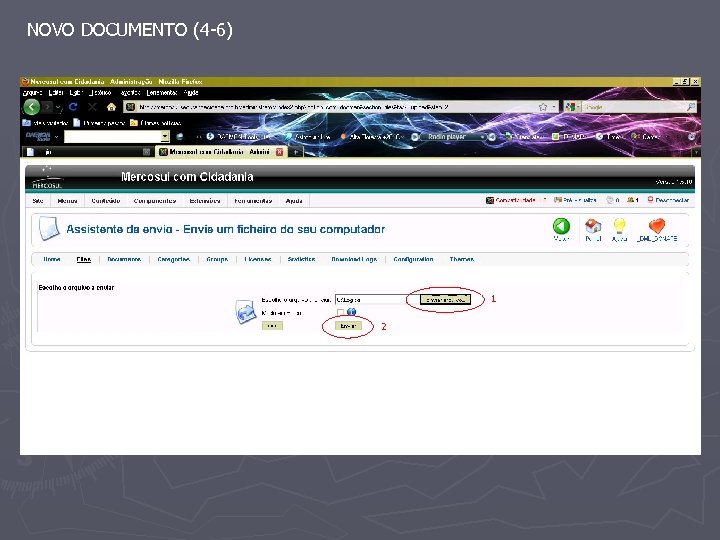The width and height of the screenshot is (720, 540).
Task: Click the green browser Back arrow
Action: pyautogui.click(x=31, y=107)
